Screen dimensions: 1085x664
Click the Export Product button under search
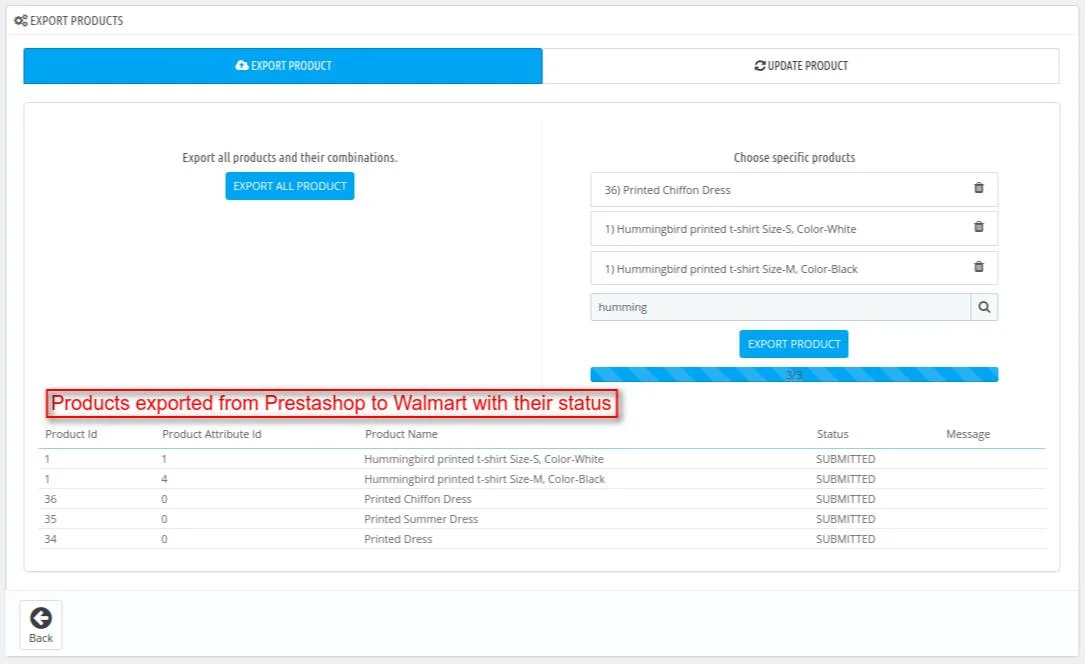pyautogui.click(x=794, y=344)
